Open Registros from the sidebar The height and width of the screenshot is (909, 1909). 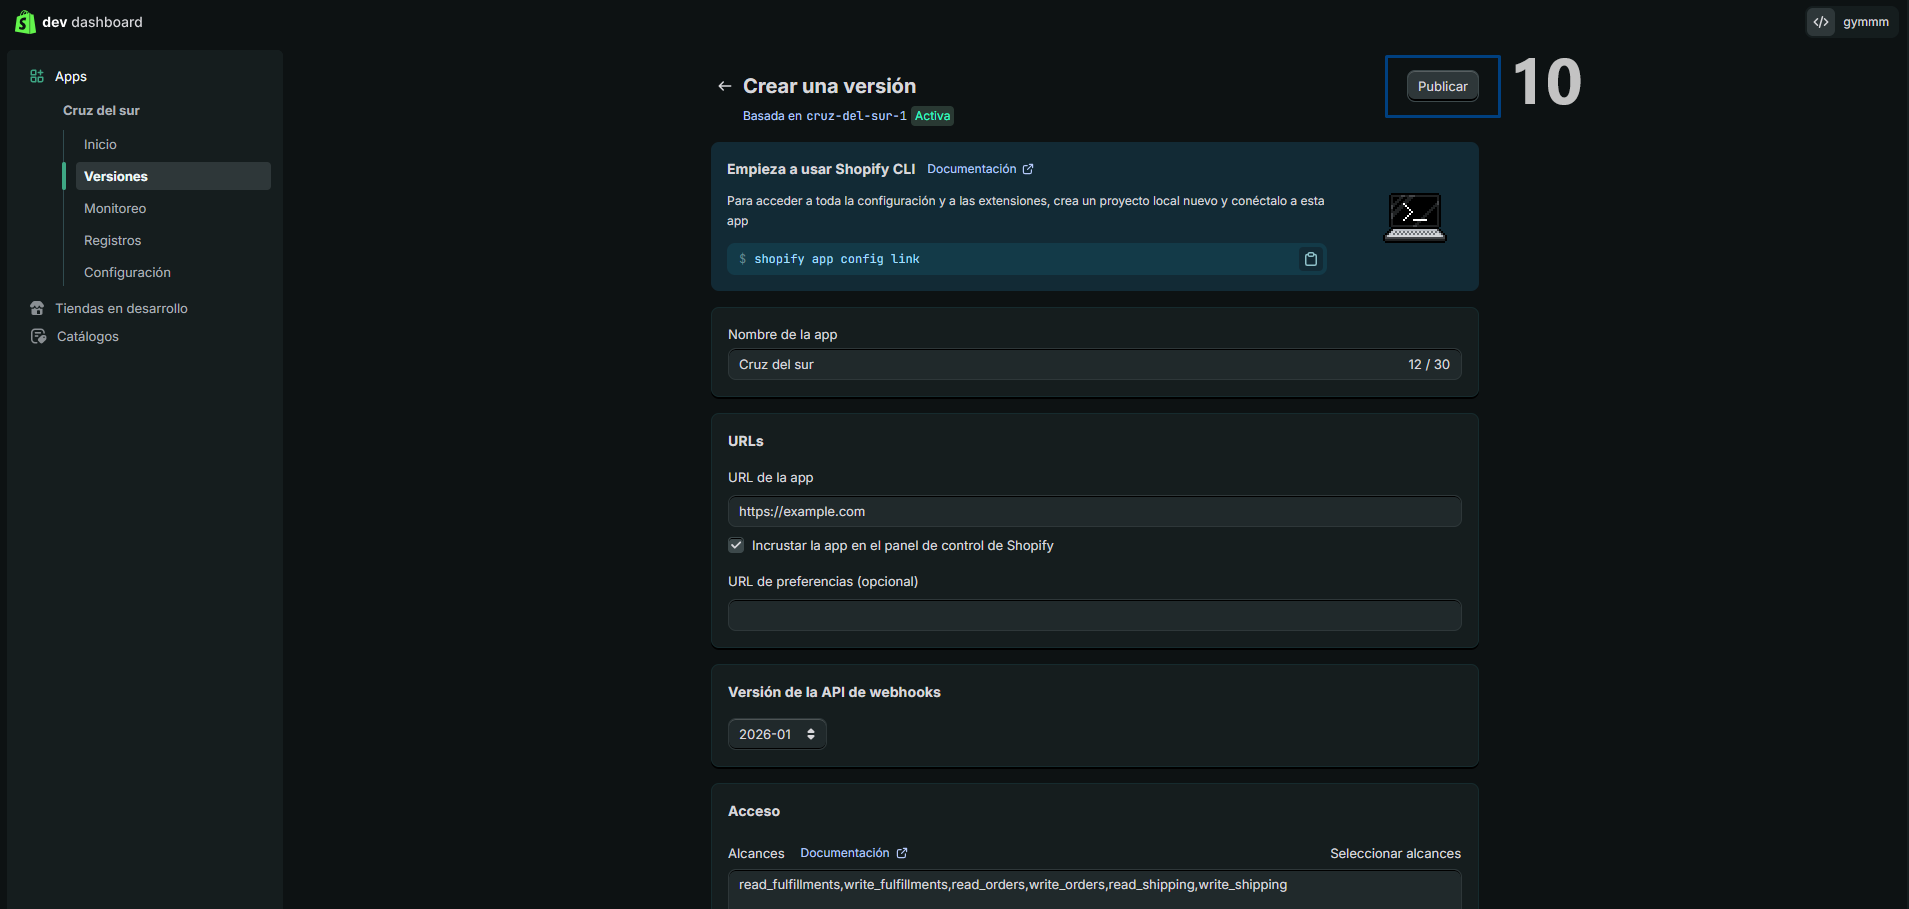click(112, 241)
